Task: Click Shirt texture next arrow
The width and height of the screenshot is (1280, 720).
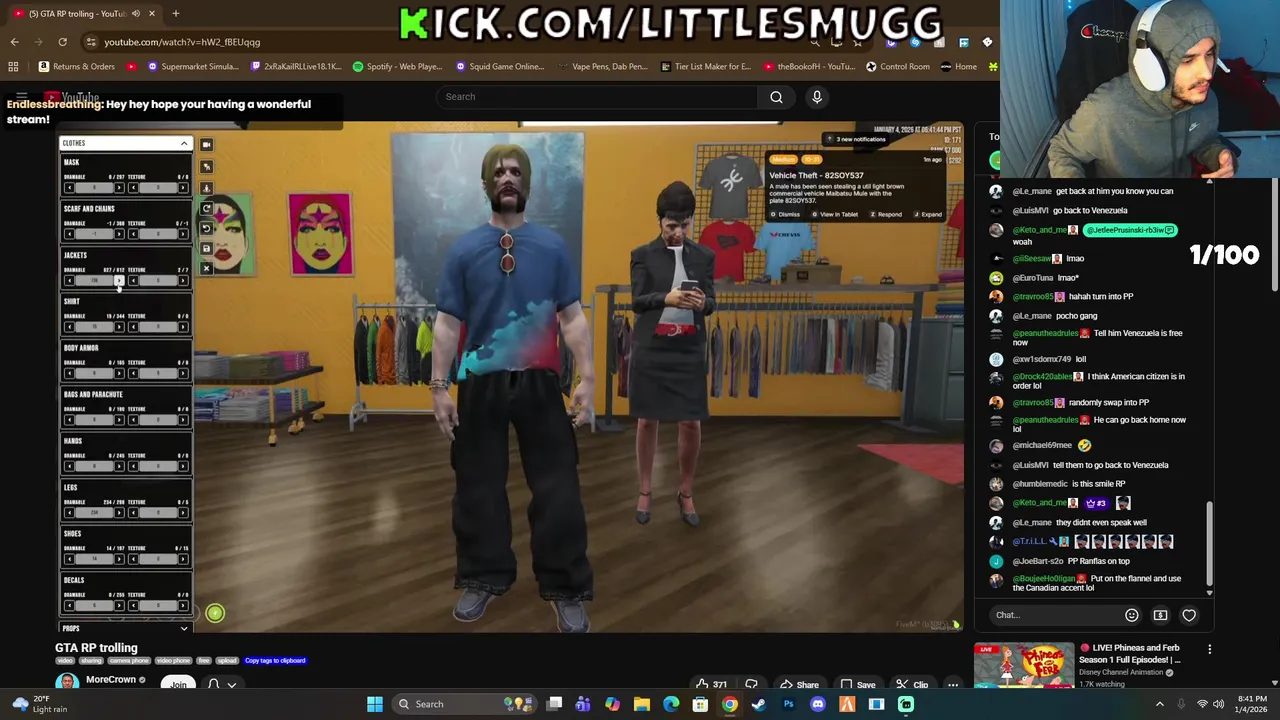Action: point(183,327)
